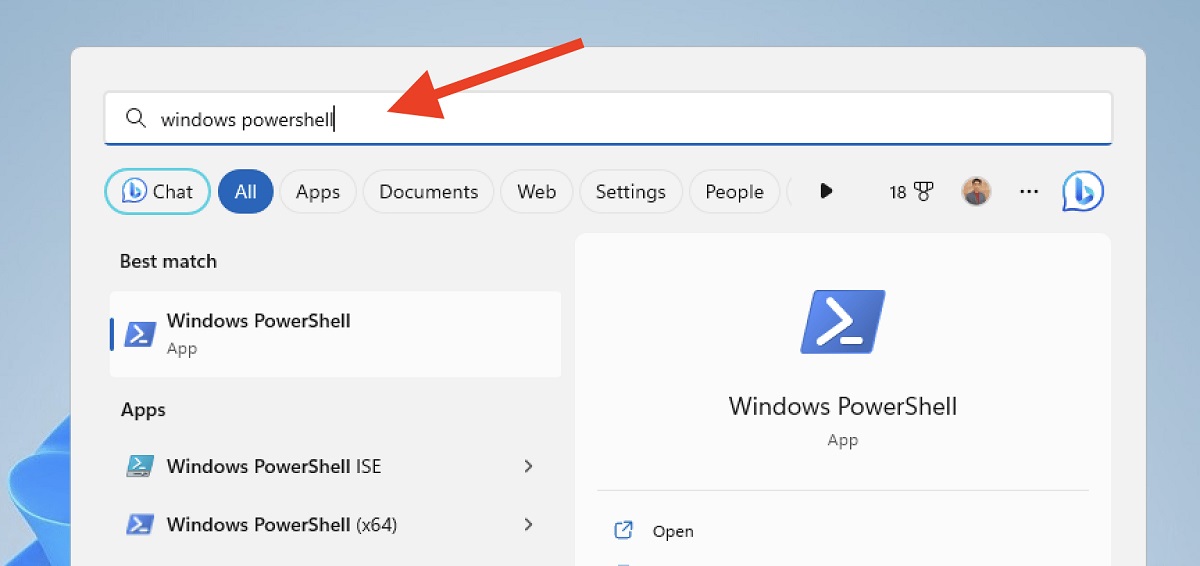Click the search magnifier icon
The image size is (1200, 566).
[136, 119]
